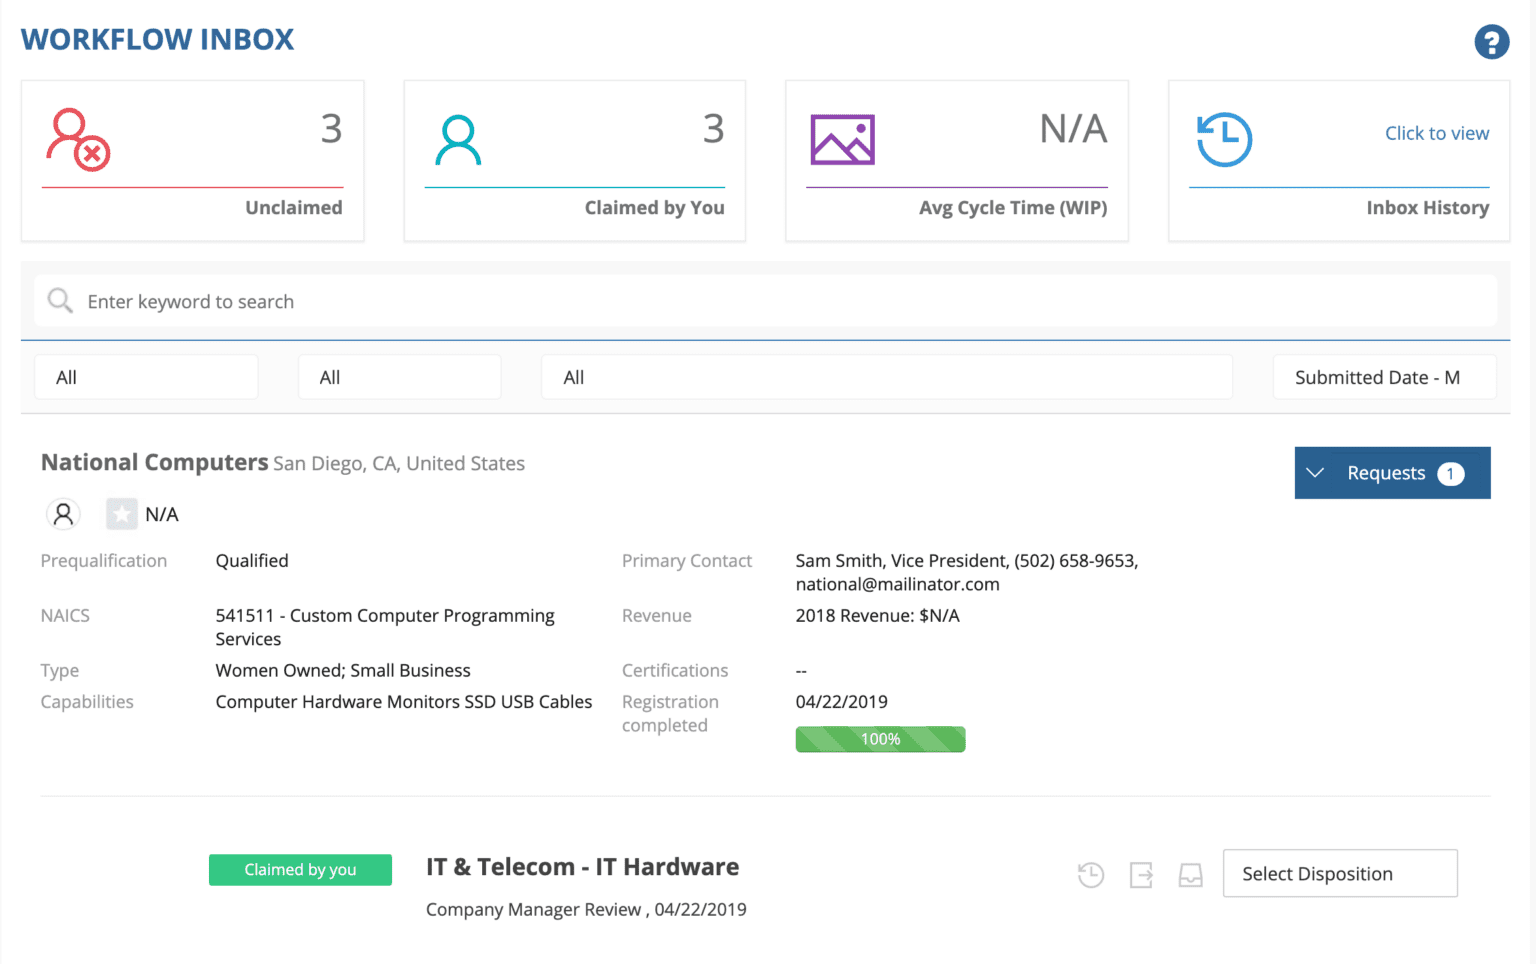Open the help question mark icon
Viewport: 1536px width, 964px height.
(1491, 42)
